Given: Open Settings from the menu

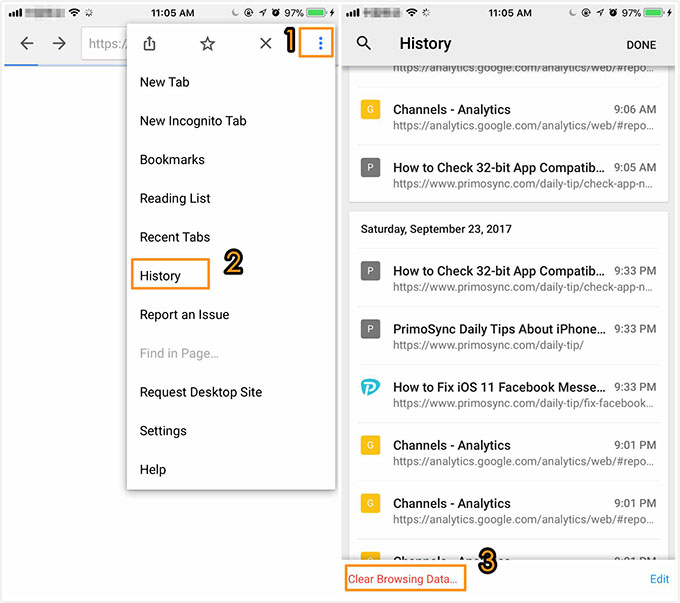Looking at the screenshot, I should click(163, 431).
